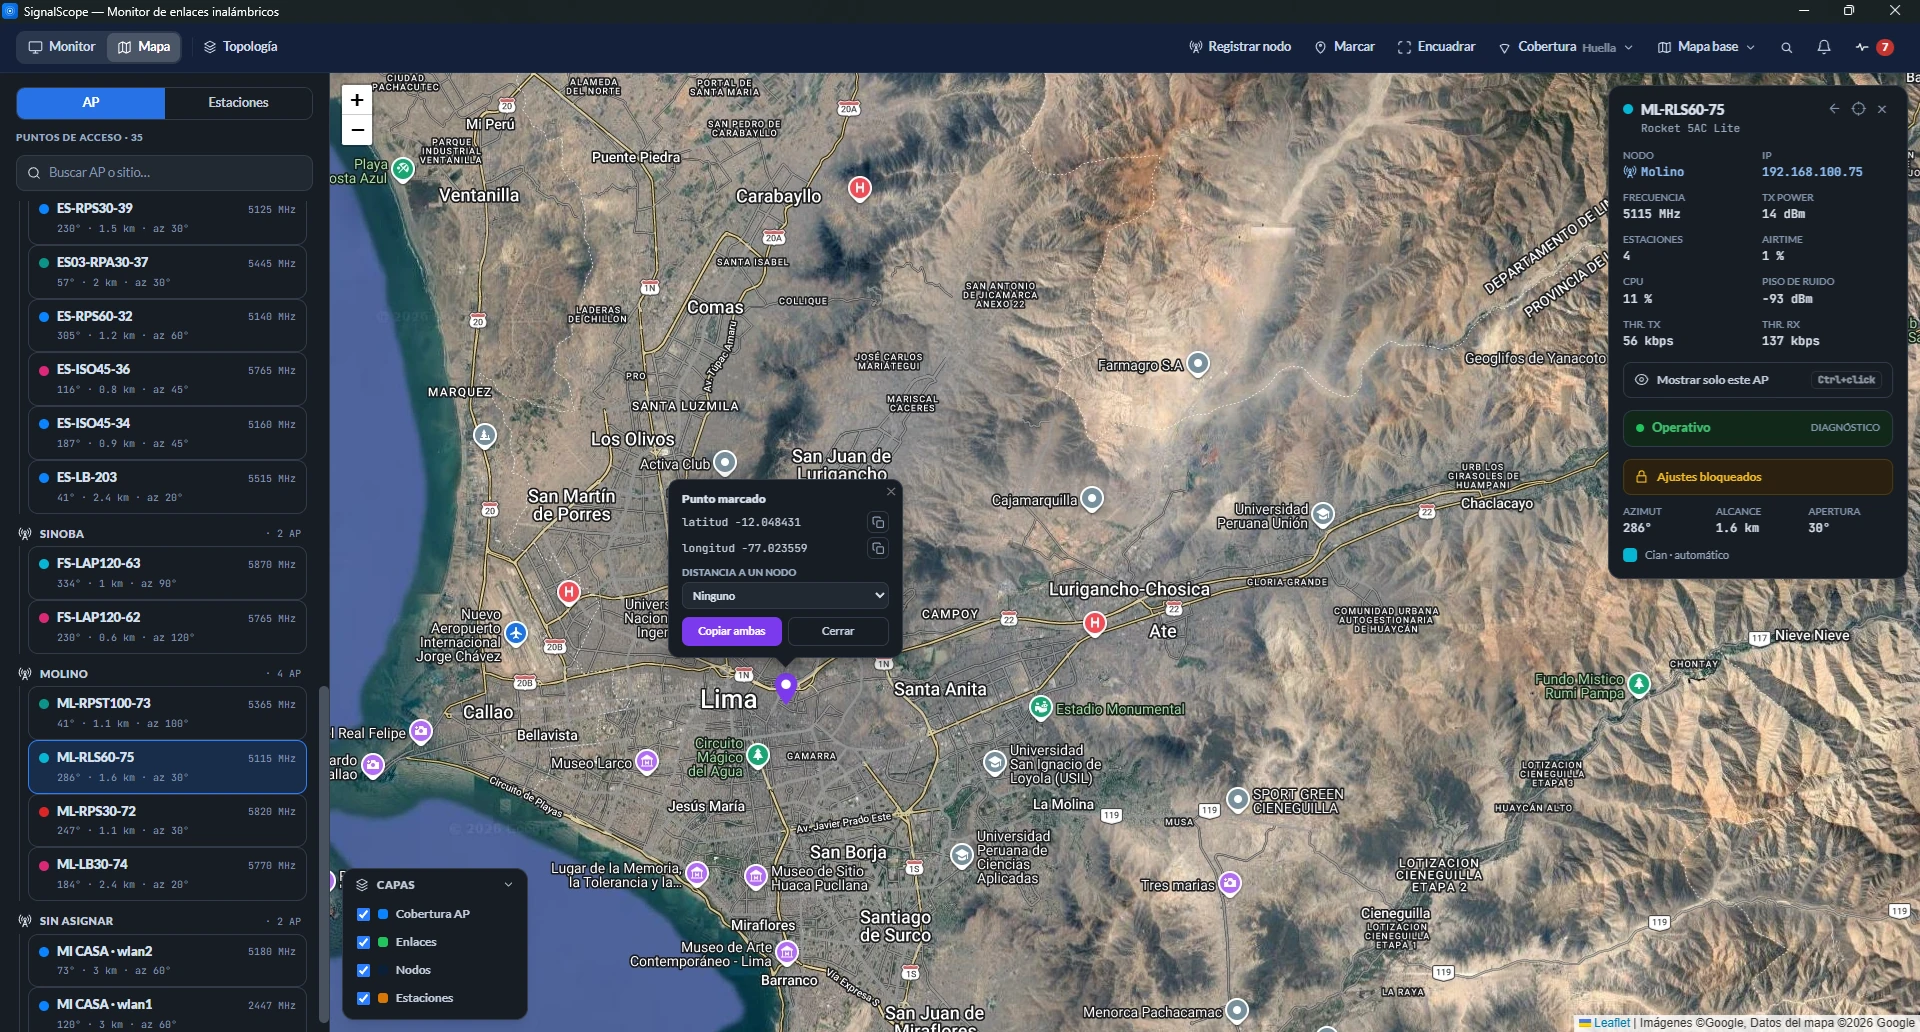Copy the latitud value icon
1920x1032 pixels.
point(878,522)
